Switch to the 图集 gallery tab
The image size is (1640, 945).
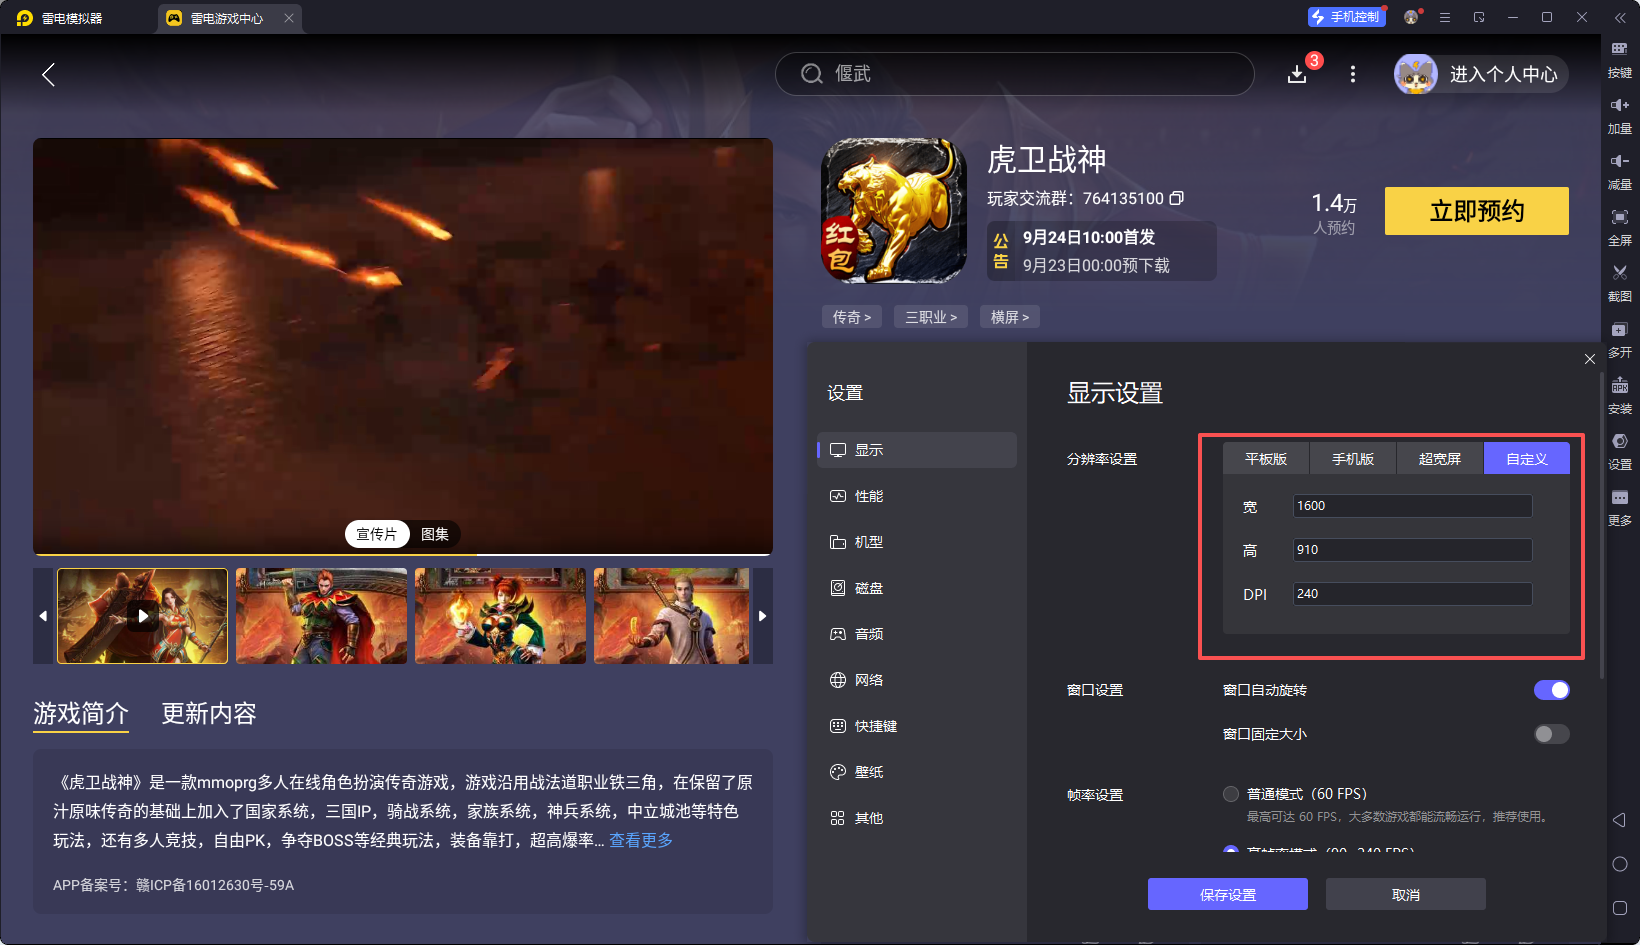[x=434, y=533]
